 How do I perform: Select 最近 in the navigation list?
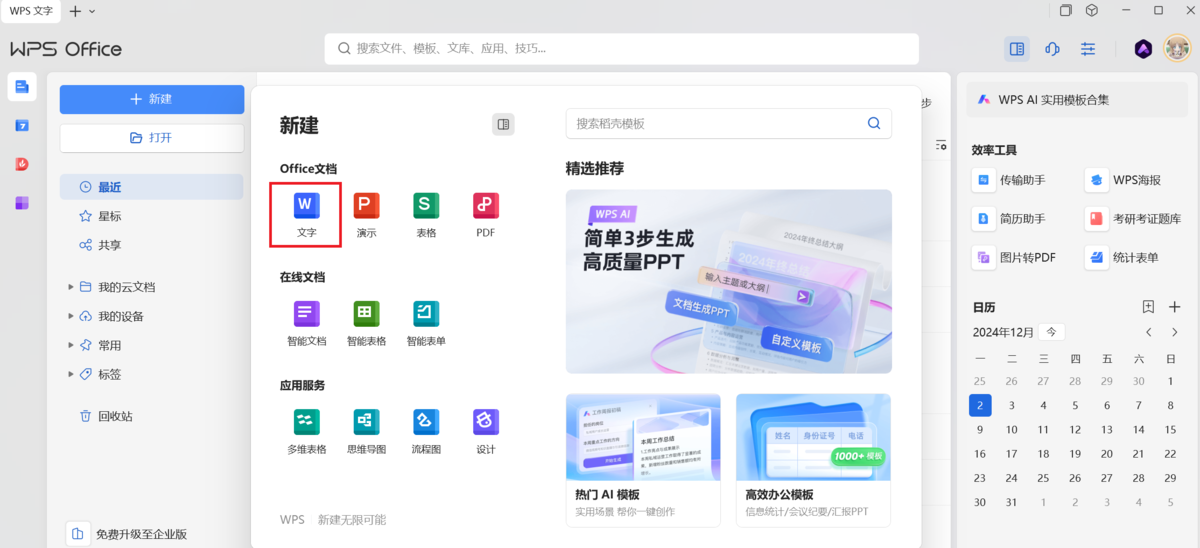click(151, 187)
